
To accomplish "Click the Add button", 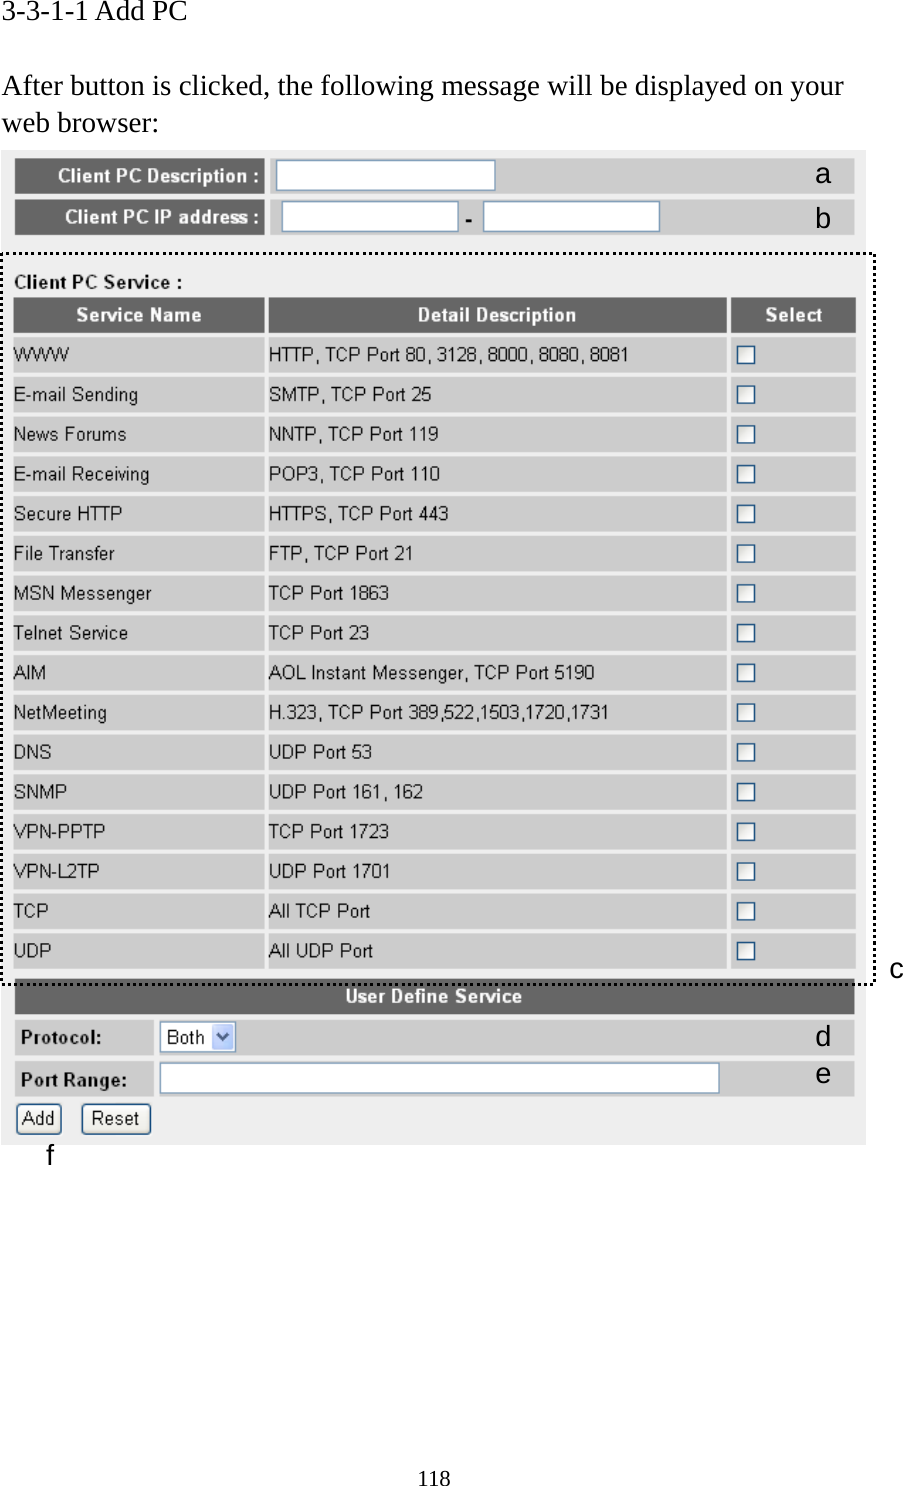I will [x=39, y=1119].
